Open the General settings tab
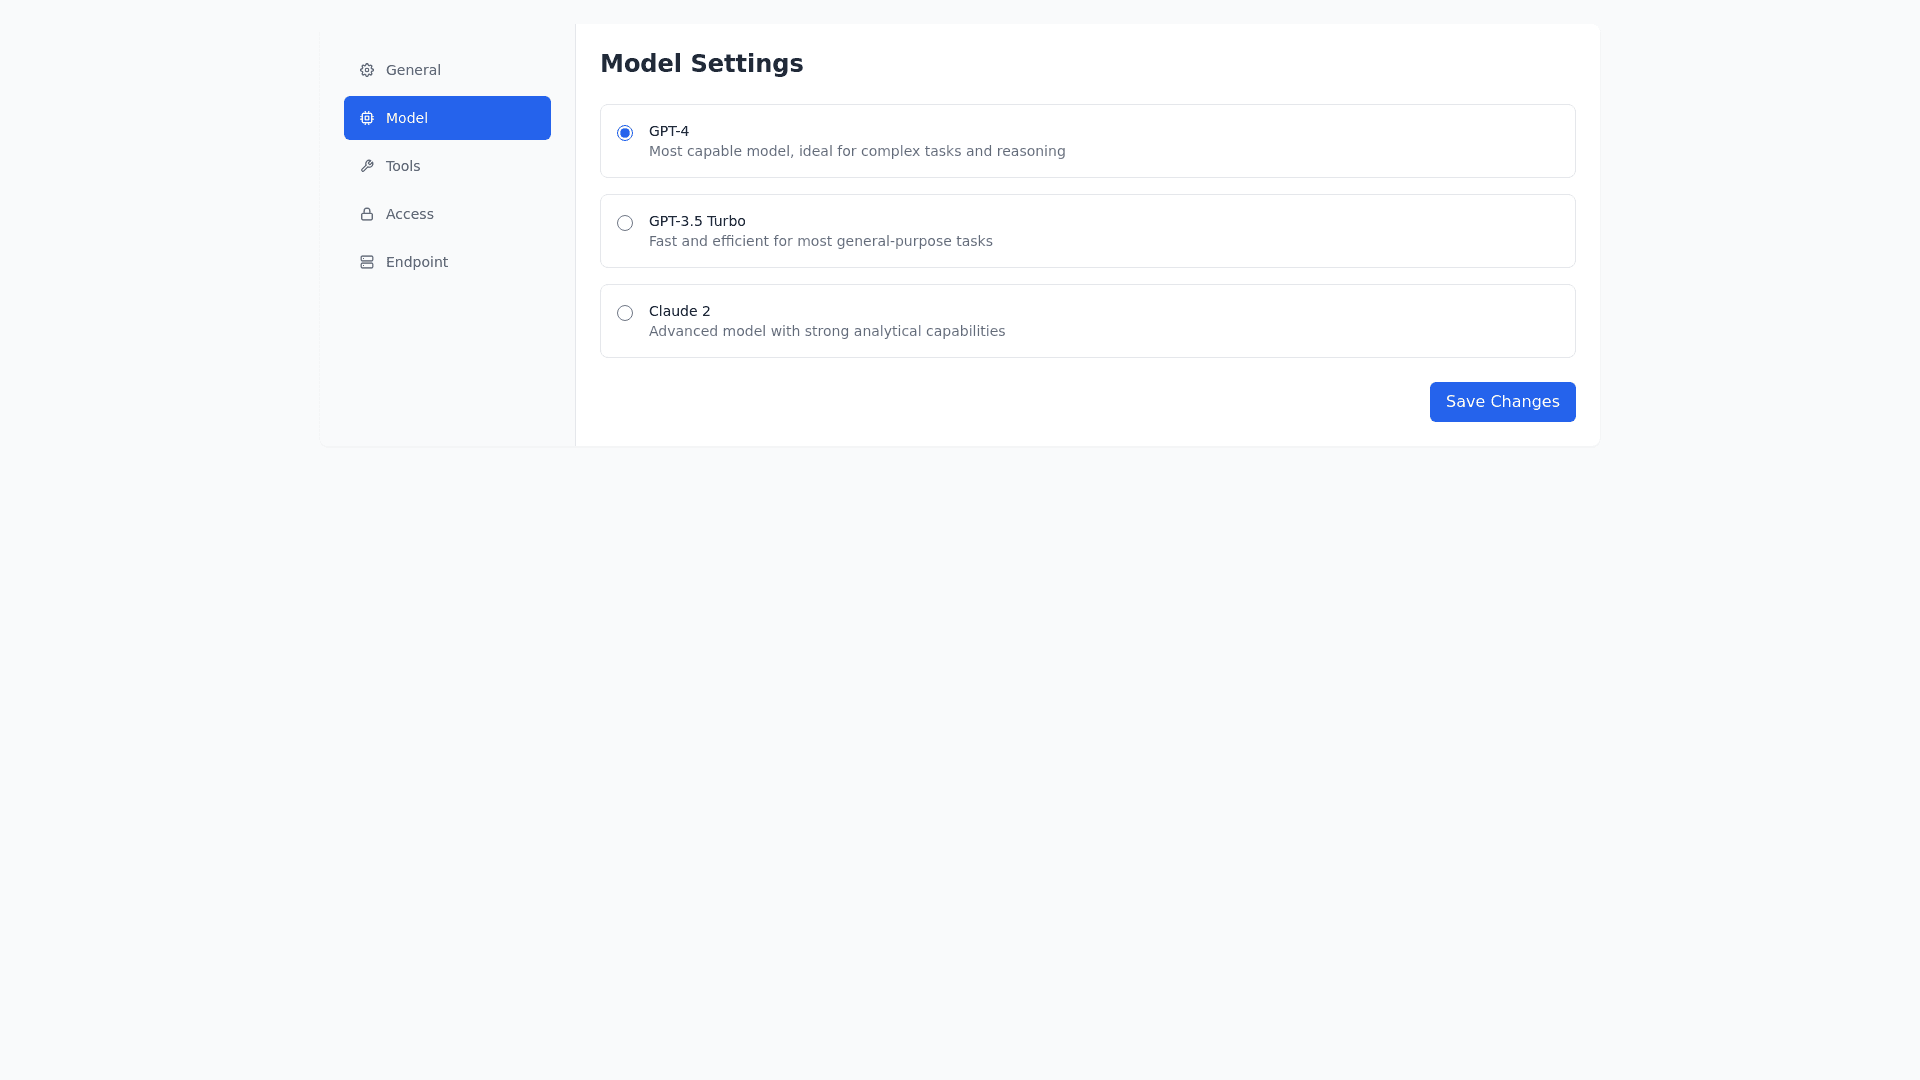 click(413, 70)
